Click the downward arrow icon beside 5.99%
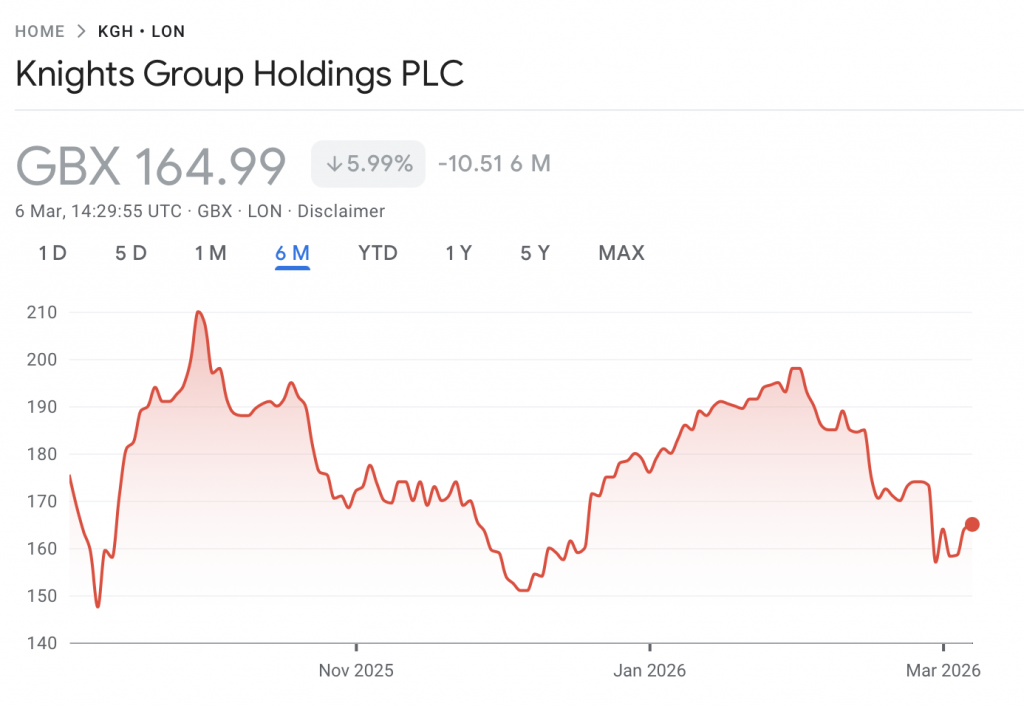The image size is (1024, 706). click(334, 164)
